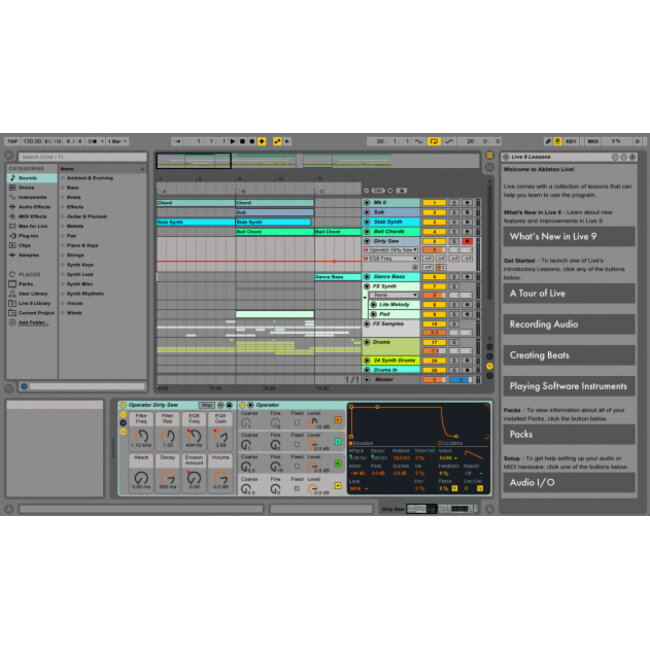Expand the Guitar & Plucked folder

pos(63,216)
